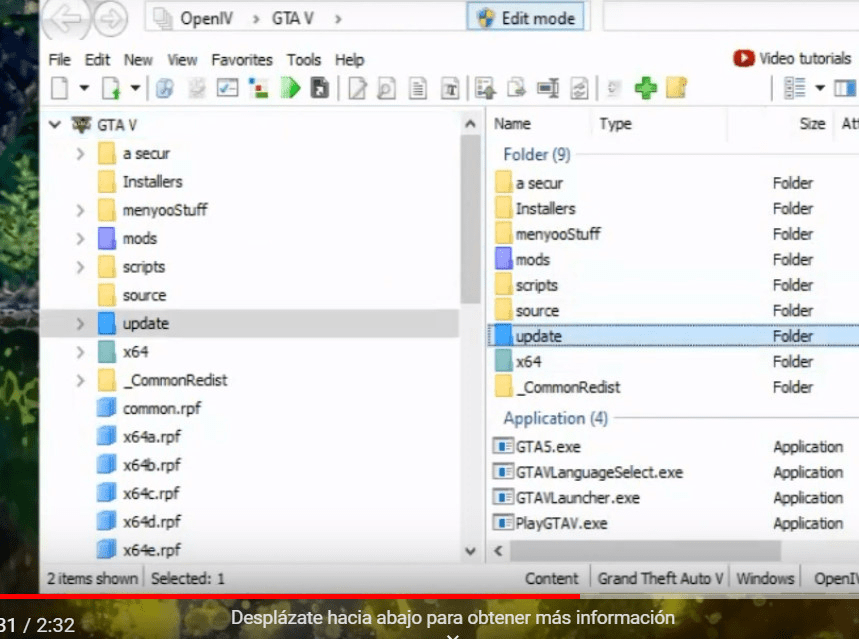
Task: Click the Video tutorials link text
Action: click(x=801, y=59)
